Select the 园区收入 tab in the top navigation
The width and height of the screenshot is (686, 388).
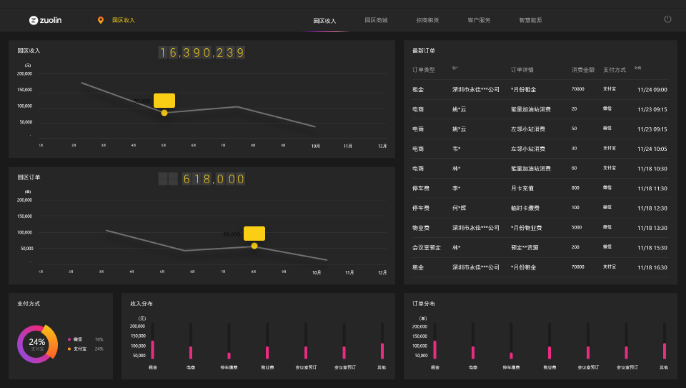coord(325,21)
